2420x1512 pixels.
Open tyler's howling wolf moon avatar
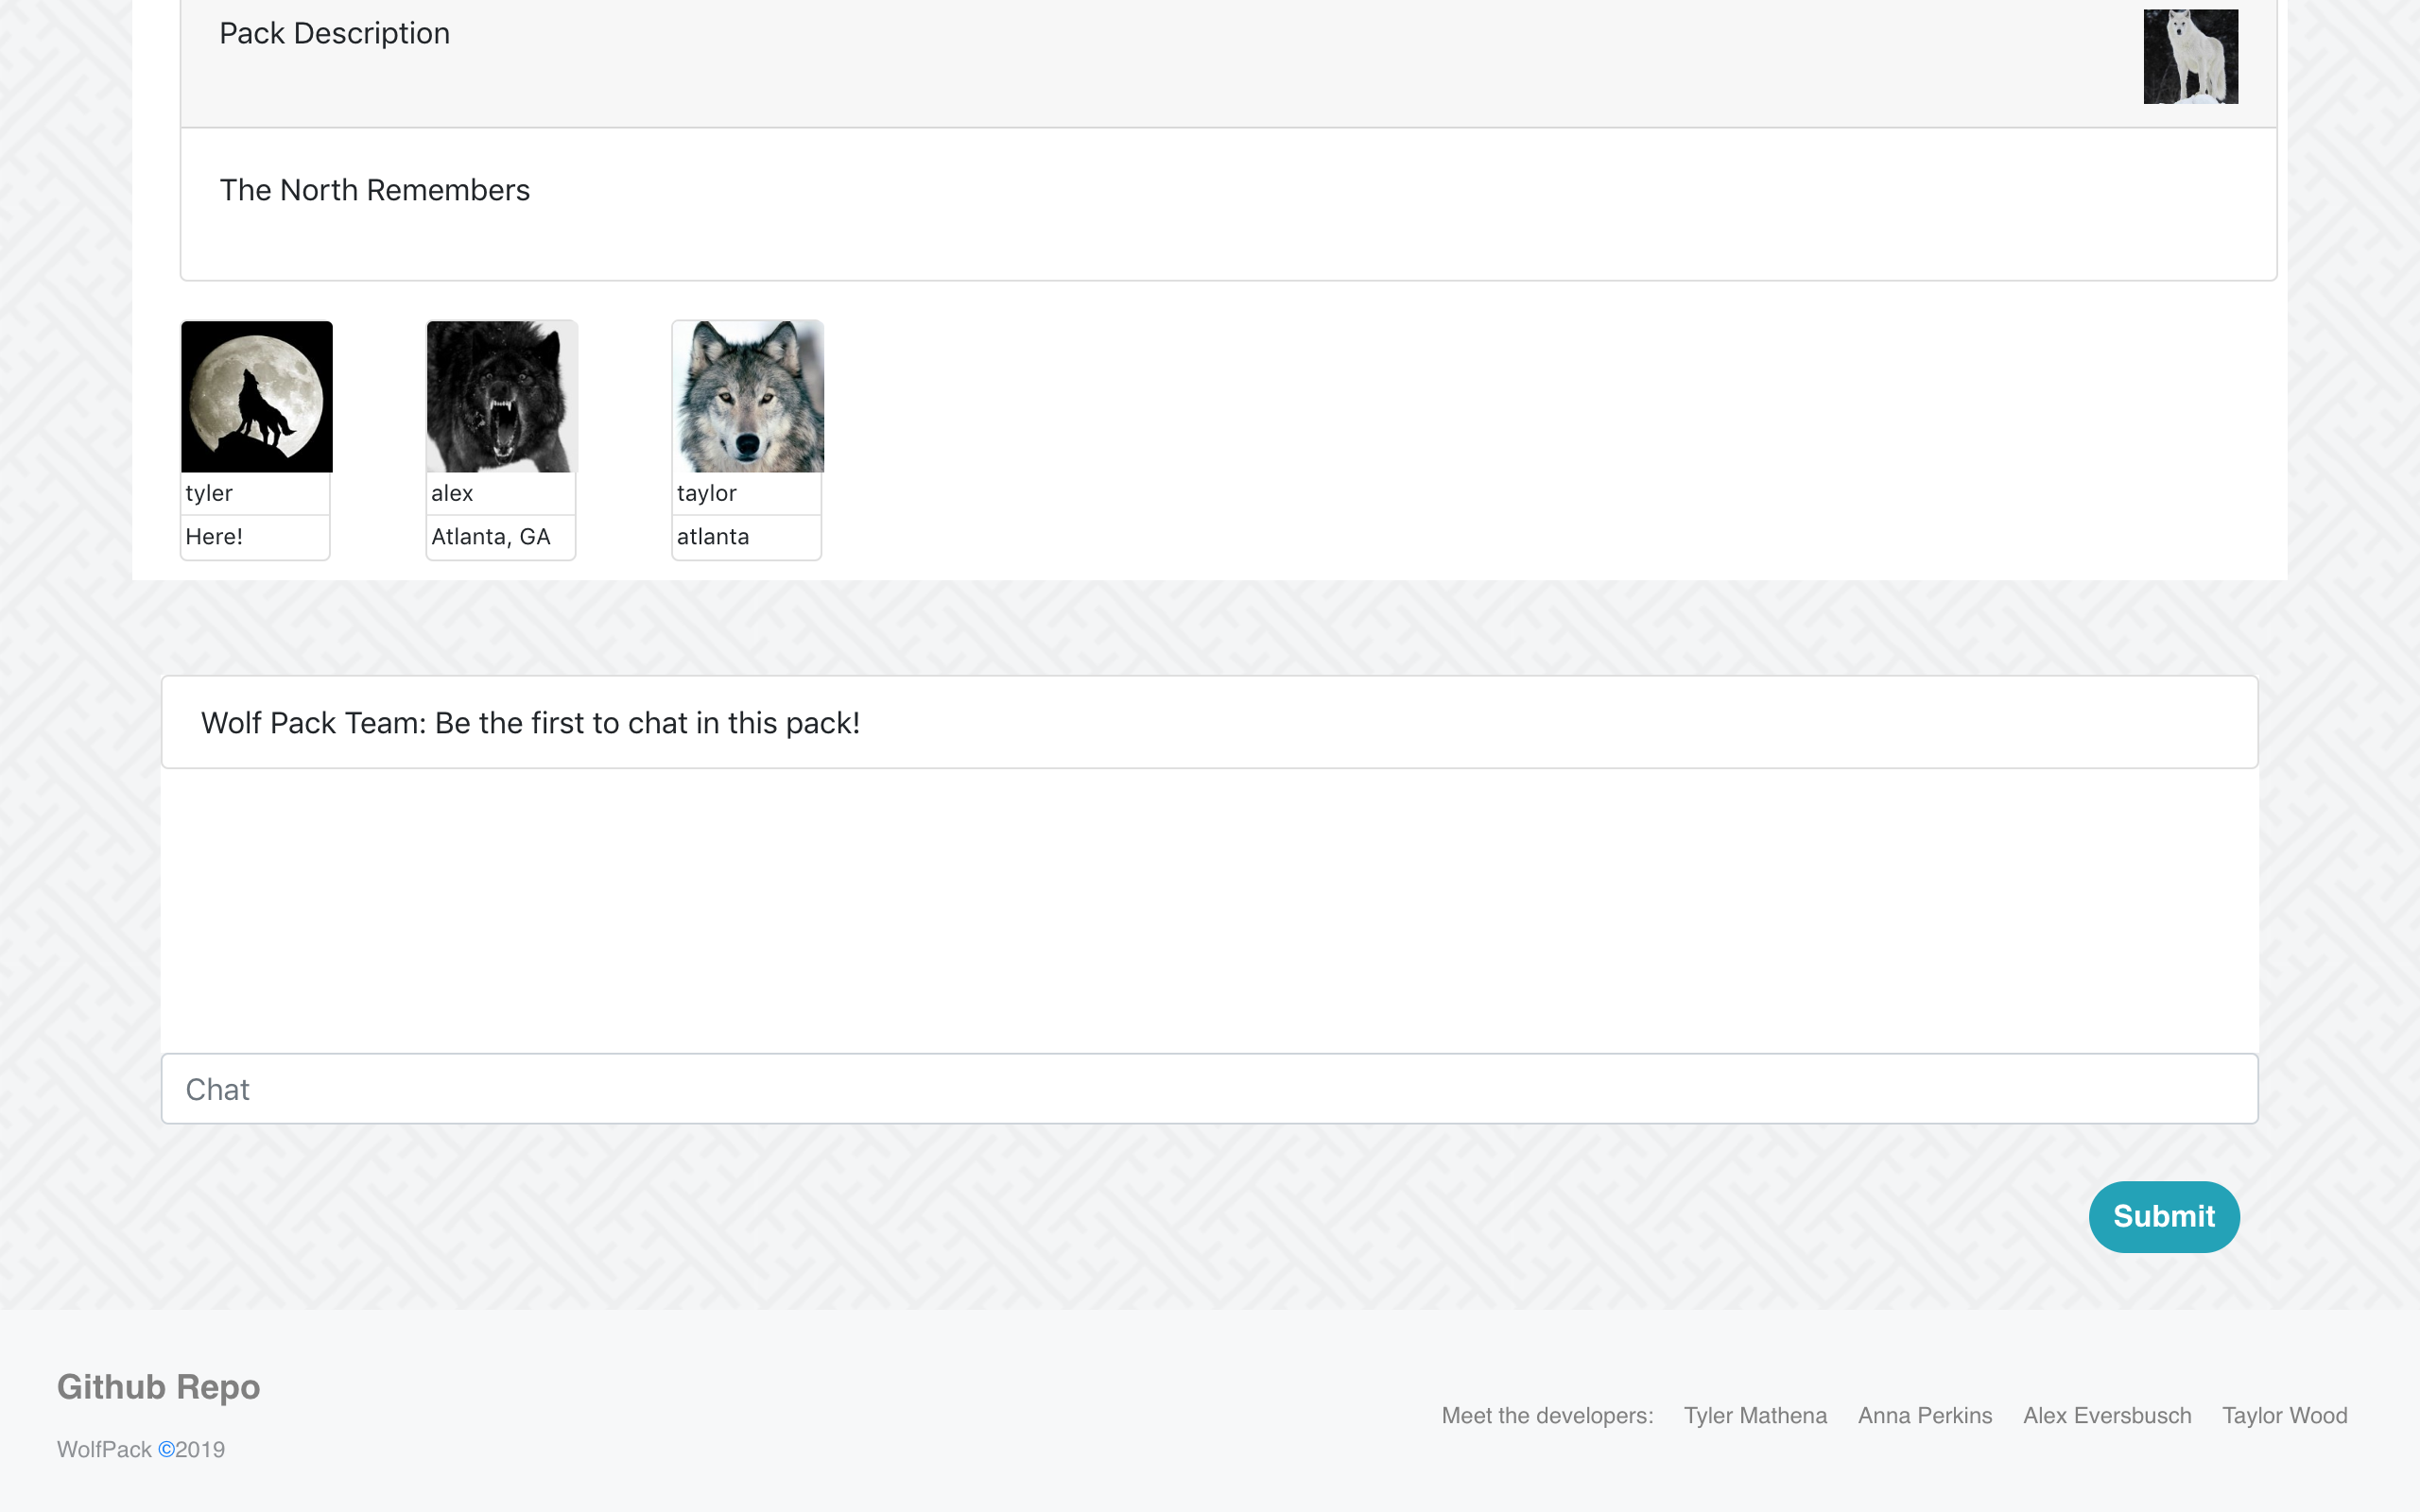coord(256,396)
